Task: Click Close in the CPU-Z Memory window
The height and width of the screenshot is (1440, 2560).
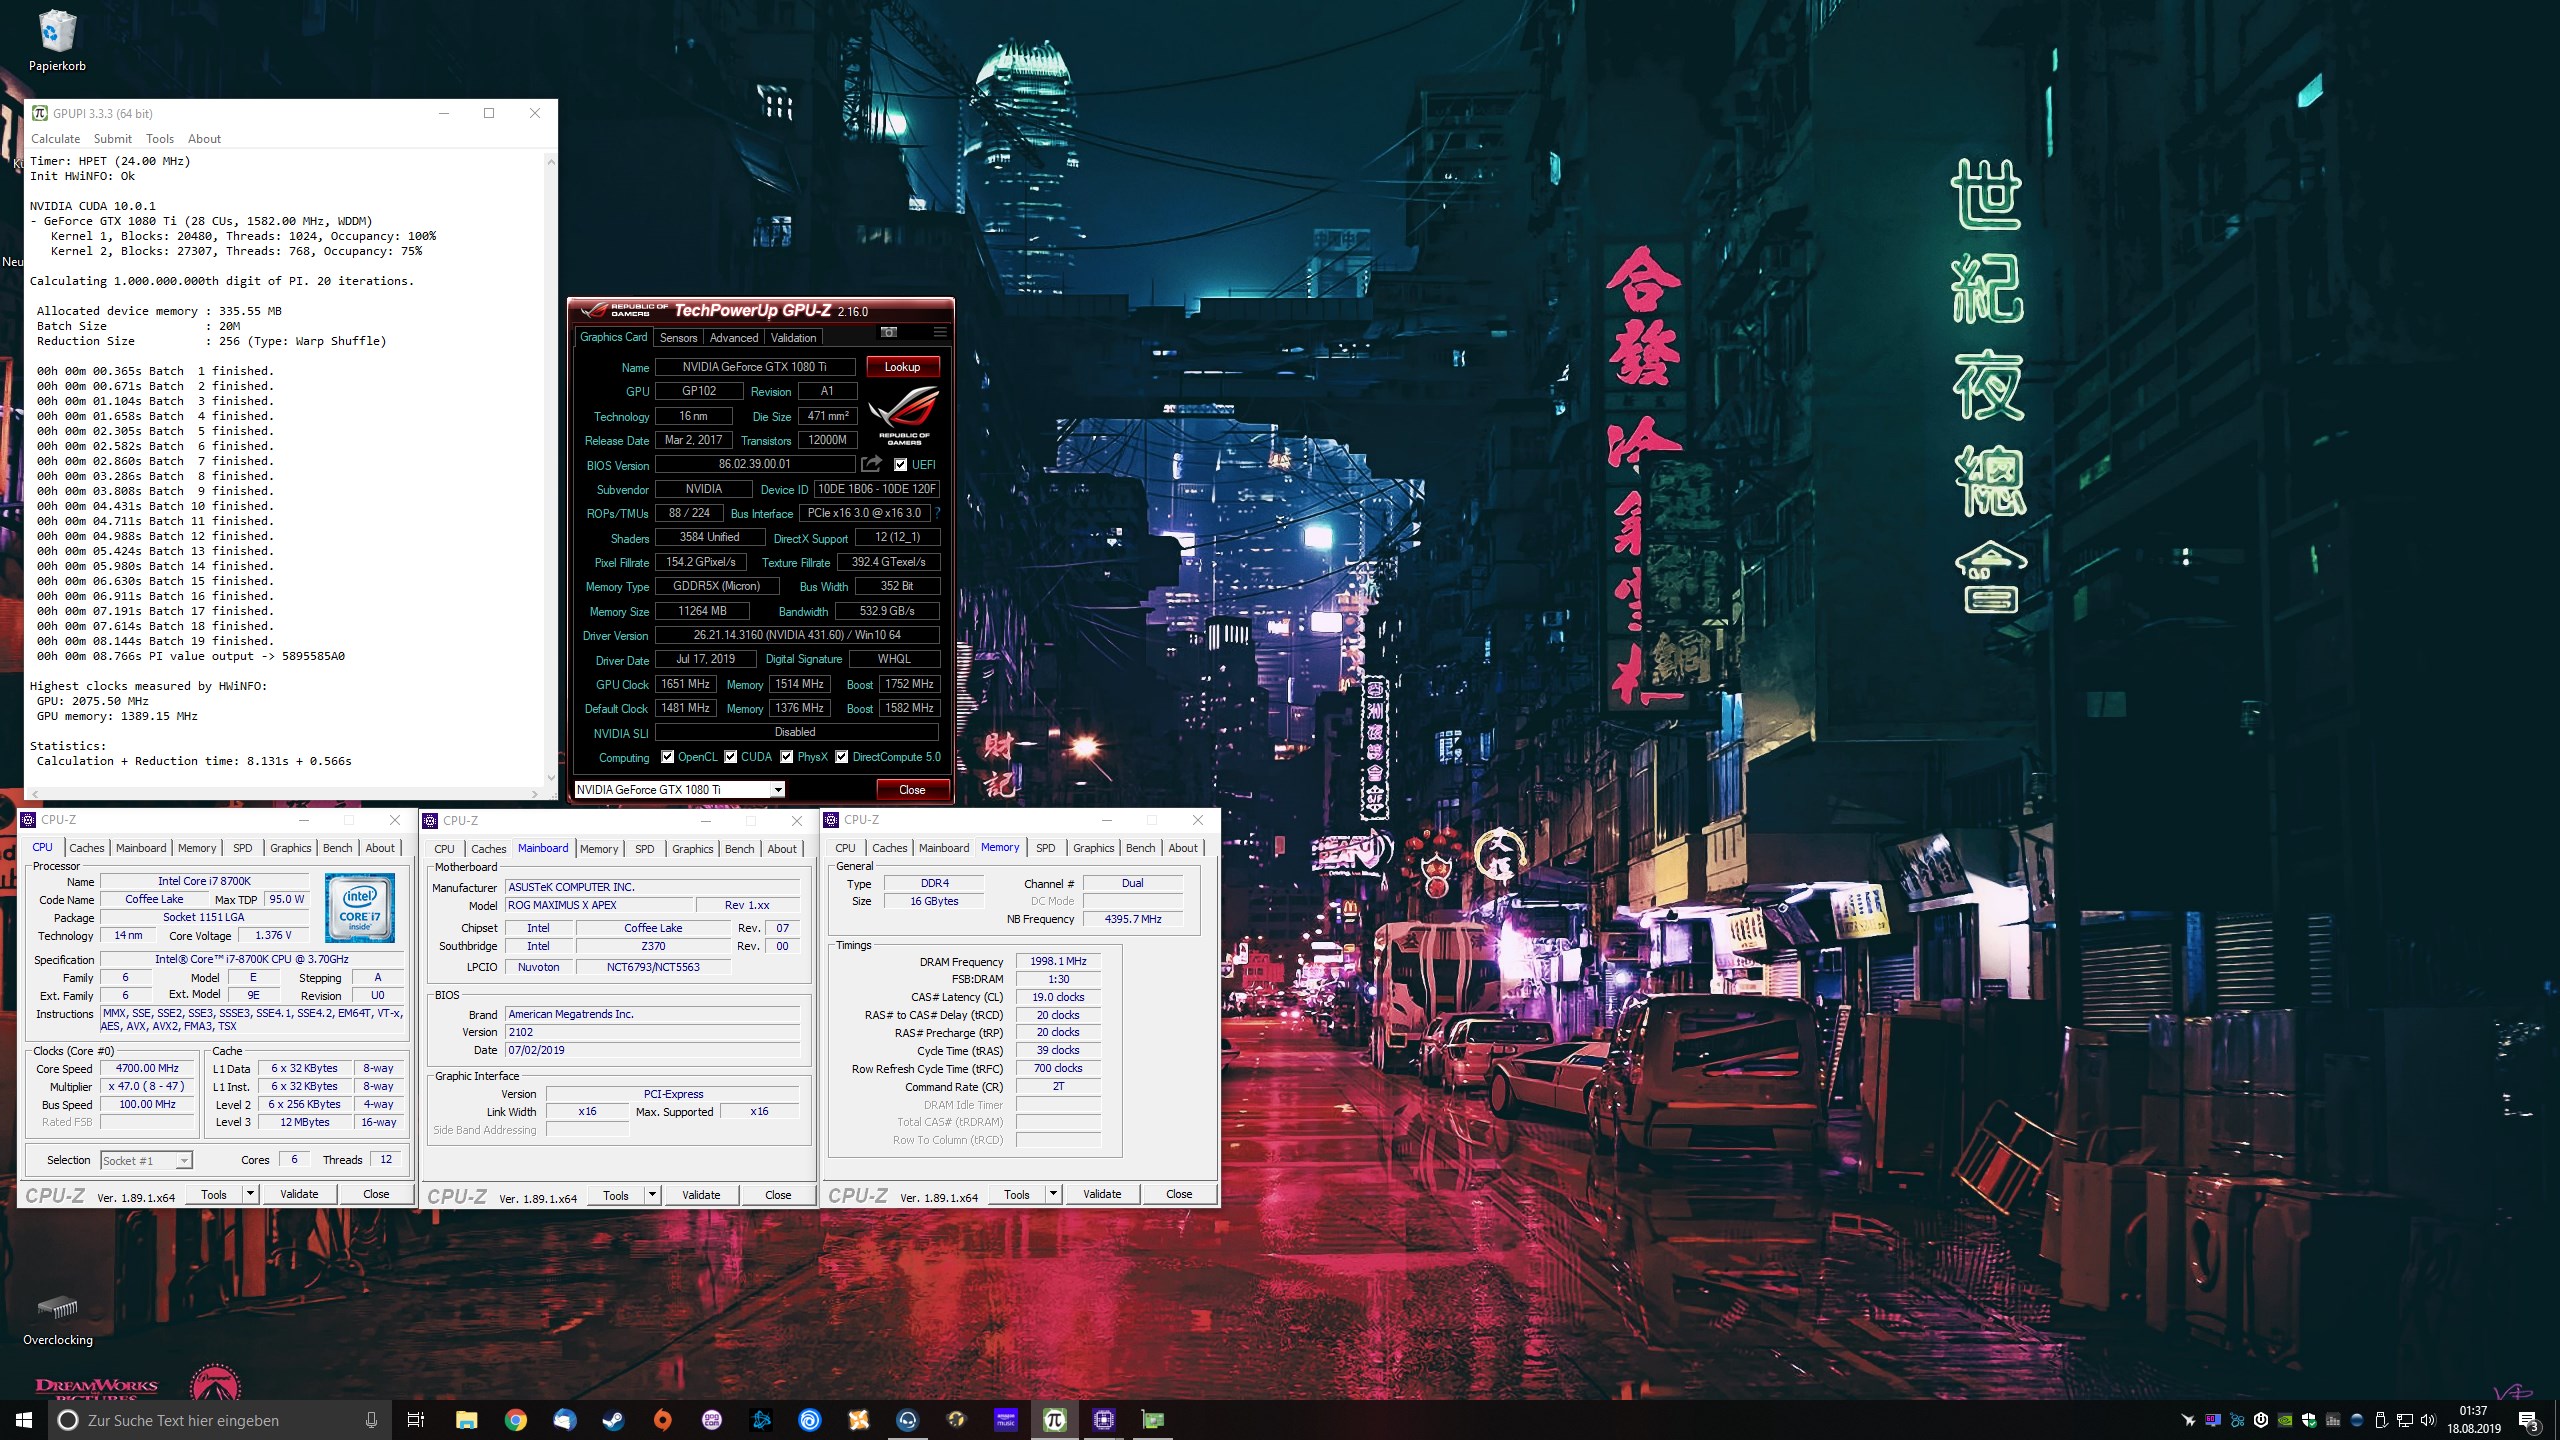Action: [x=1179, y=1194]
